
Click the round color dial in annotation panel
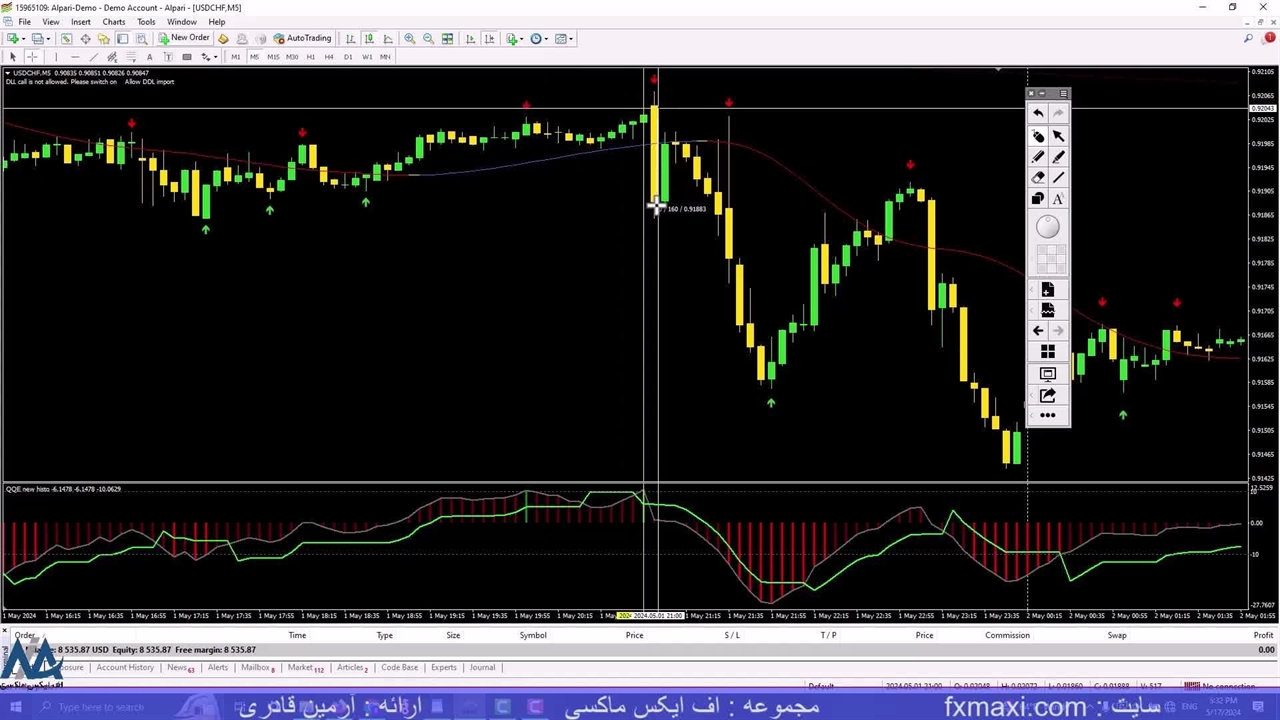tap(1048, 227)
